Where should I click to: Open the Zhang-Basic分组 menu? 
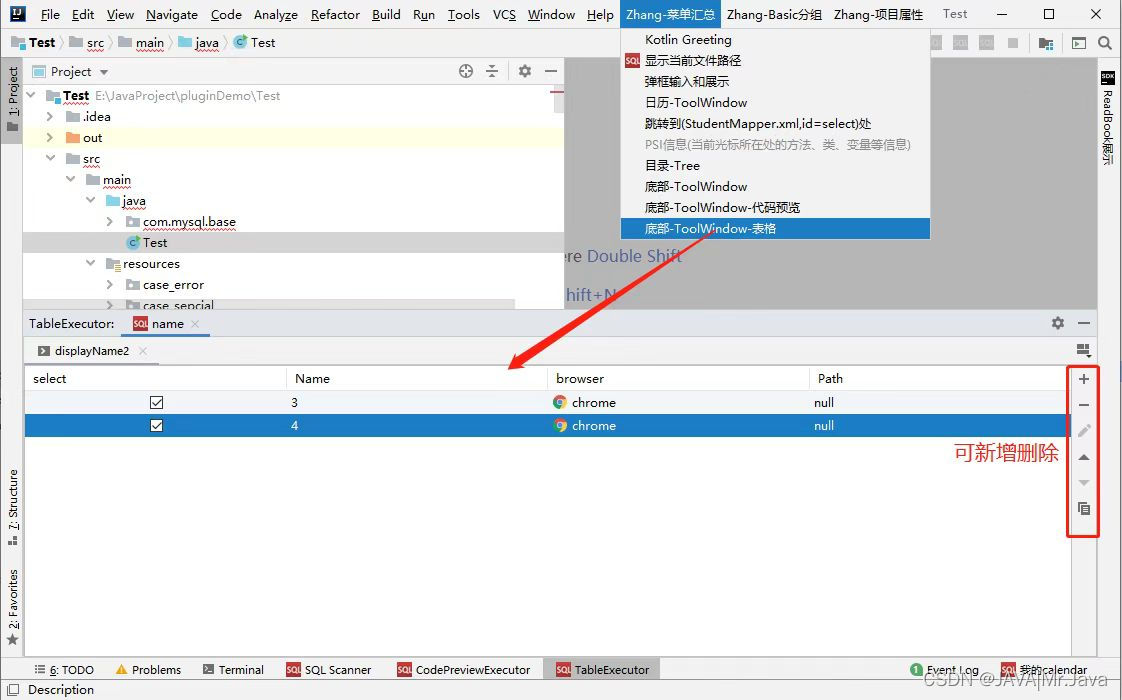[x=774, y=14]
